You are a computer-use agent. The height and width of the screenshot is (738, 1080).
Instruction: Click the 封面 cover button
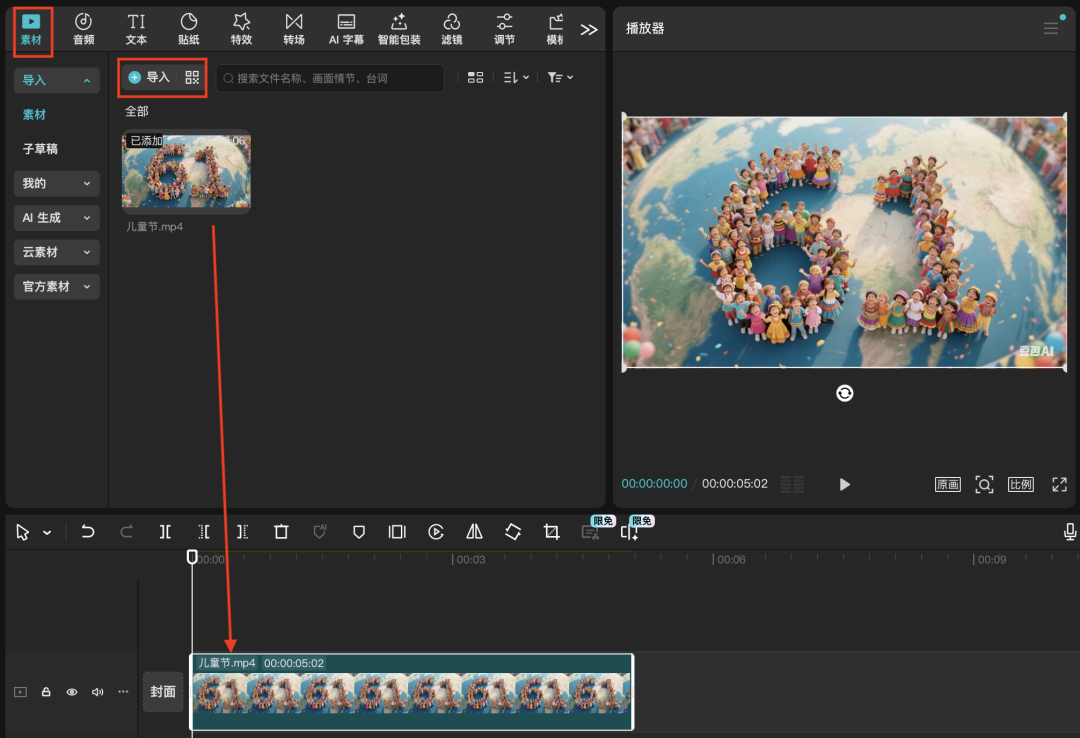[x=163, y=692]
